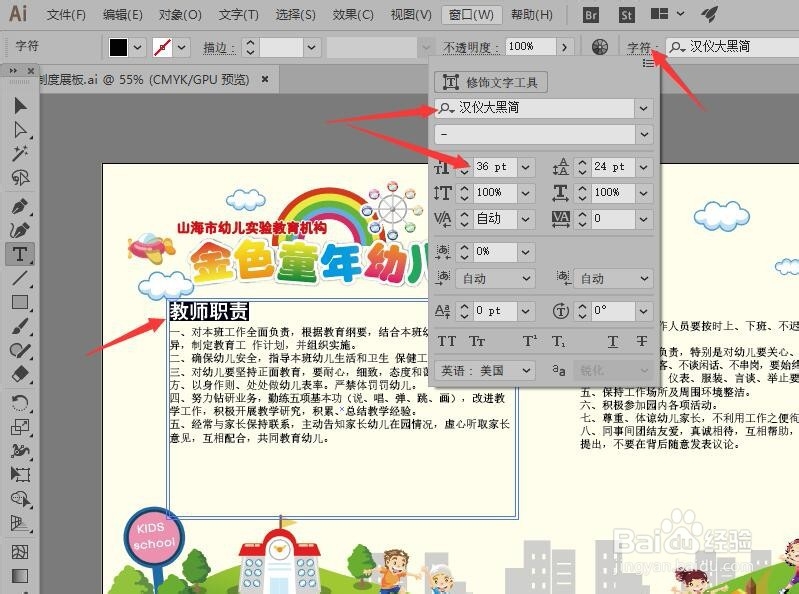Screen dimensions: 799x594
Task: Select the Lasso tool
Action: pyautogui.click(x=20, y=177)
